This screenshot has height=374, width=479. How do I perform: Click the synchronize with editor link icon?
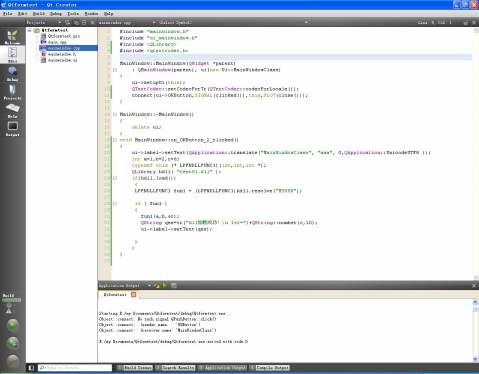point(76,22)
